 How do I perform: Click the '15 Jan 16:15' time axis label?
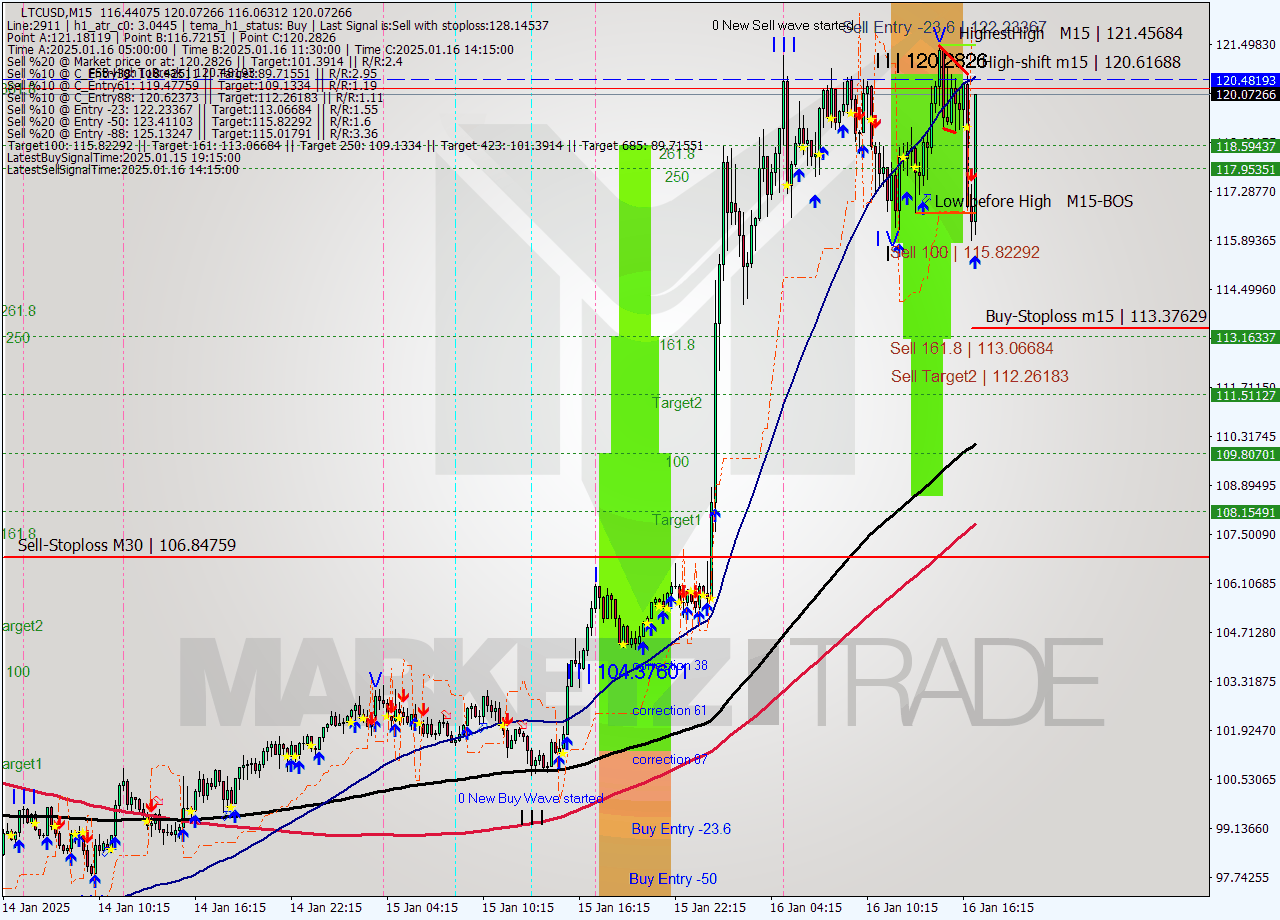click(x=613, y=908)
